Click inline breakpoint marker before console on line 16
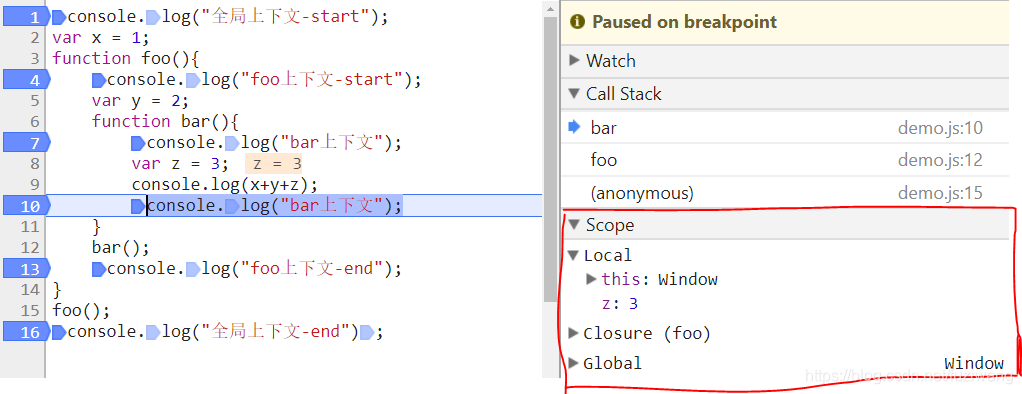 pos(59,332)
